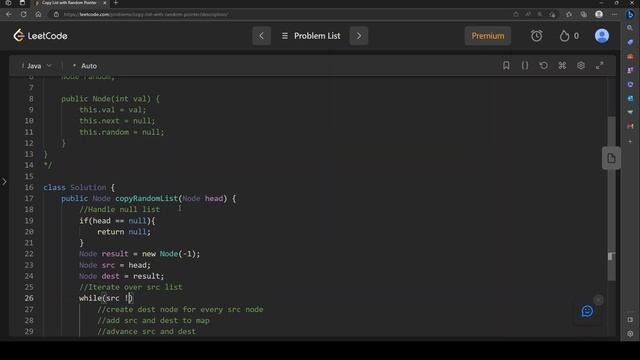Click the 'Node src = head;' line

[115, 265]
